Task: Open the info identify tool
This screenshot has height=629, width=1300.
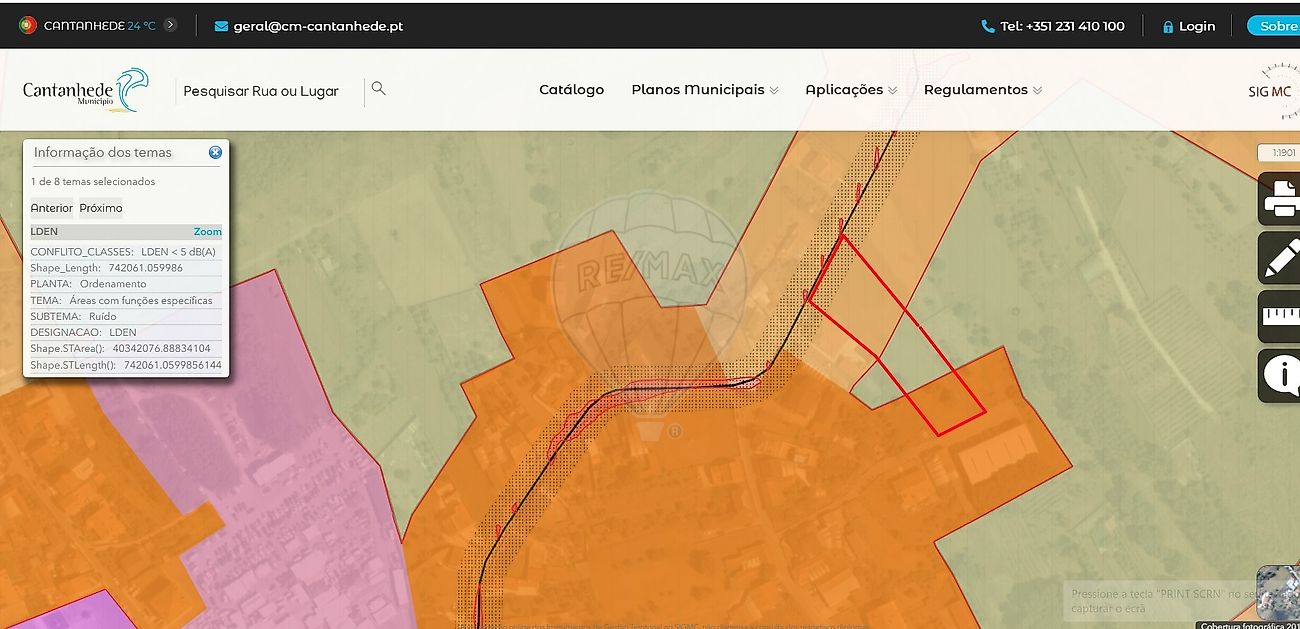Action: [x=1281, y=375]
